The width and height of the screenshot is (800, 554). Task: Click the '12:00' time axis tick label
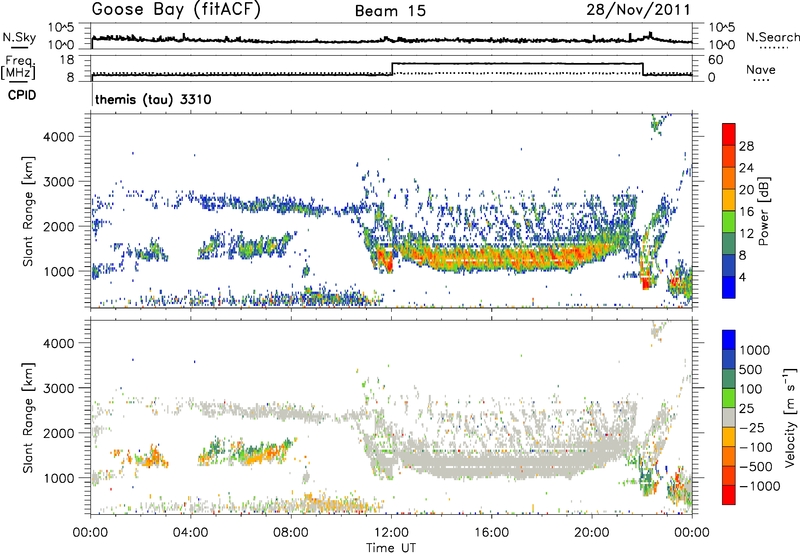391,533
